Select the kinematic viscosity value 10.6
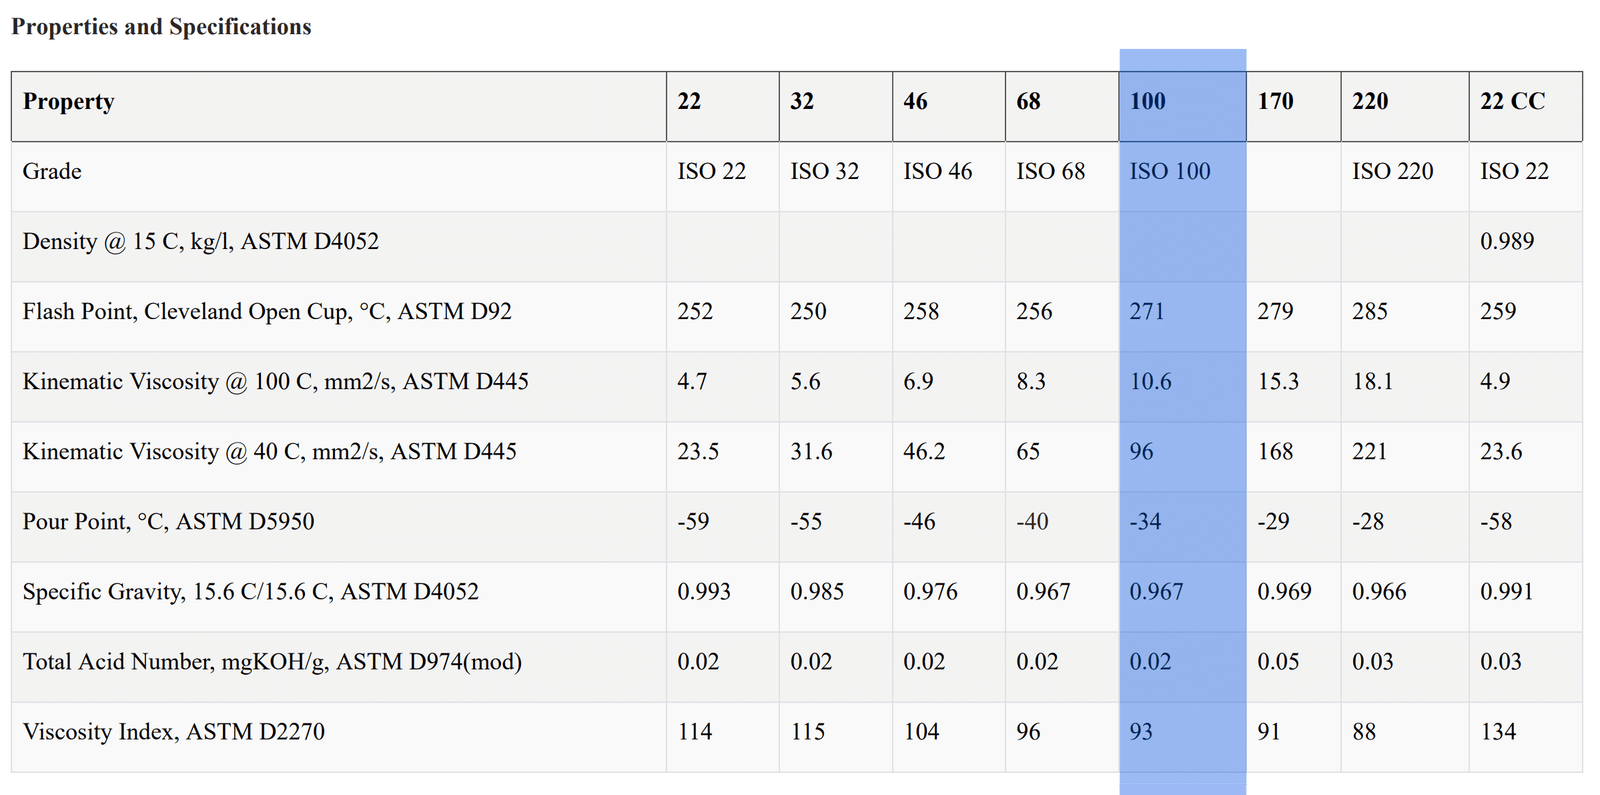Screen dimensions: 1600x795 (1150, 381)
